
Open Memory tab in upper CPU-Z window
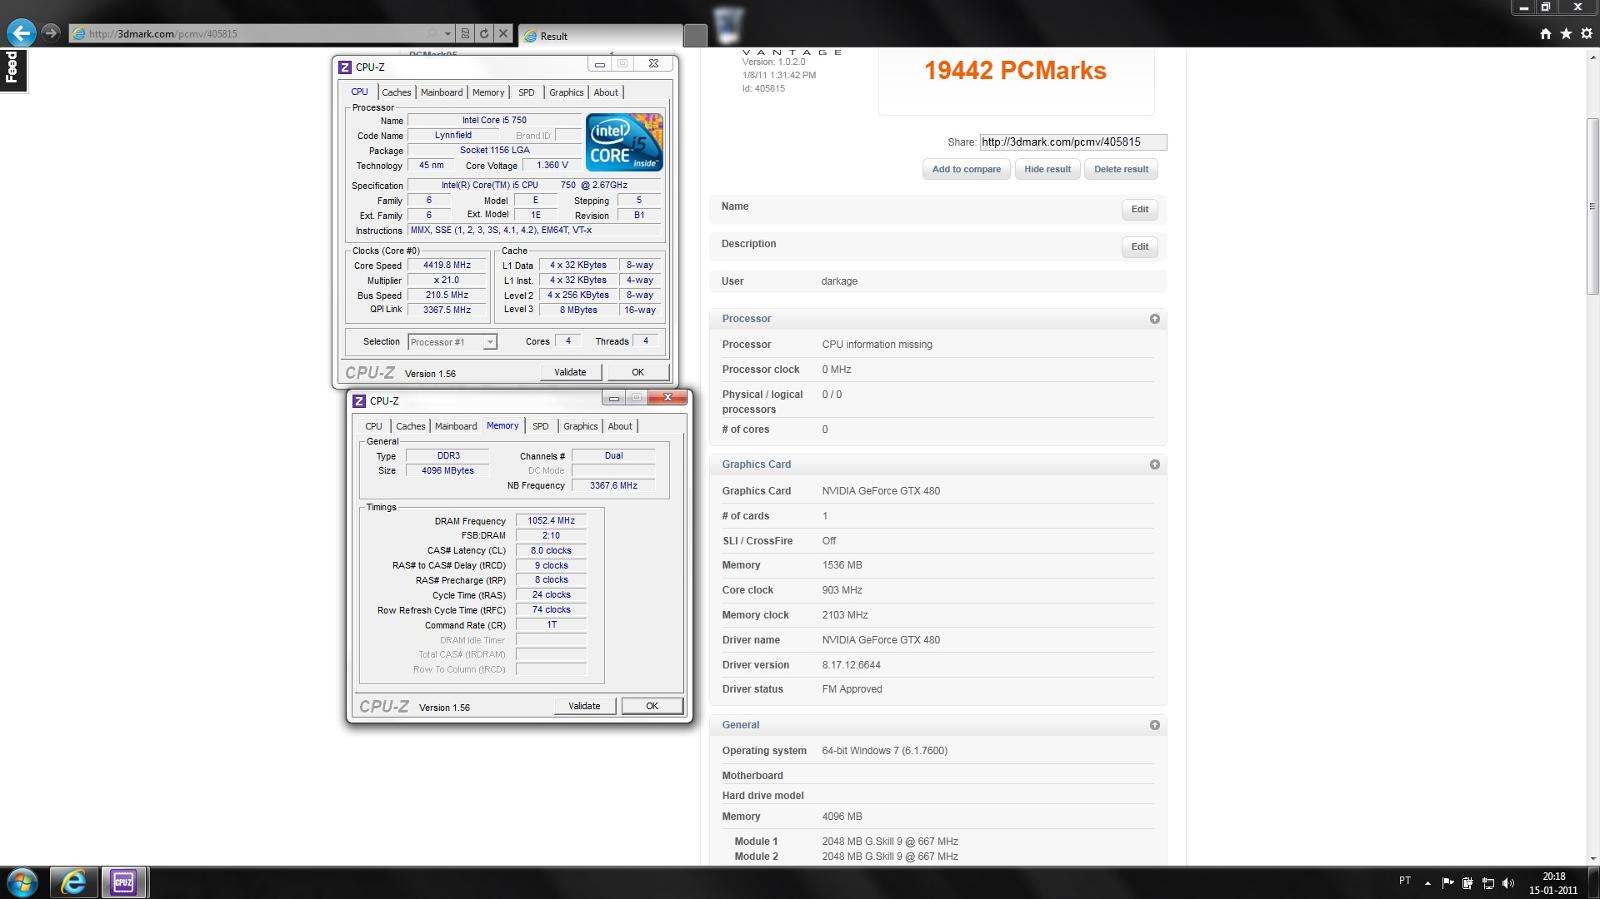(488, 92)
